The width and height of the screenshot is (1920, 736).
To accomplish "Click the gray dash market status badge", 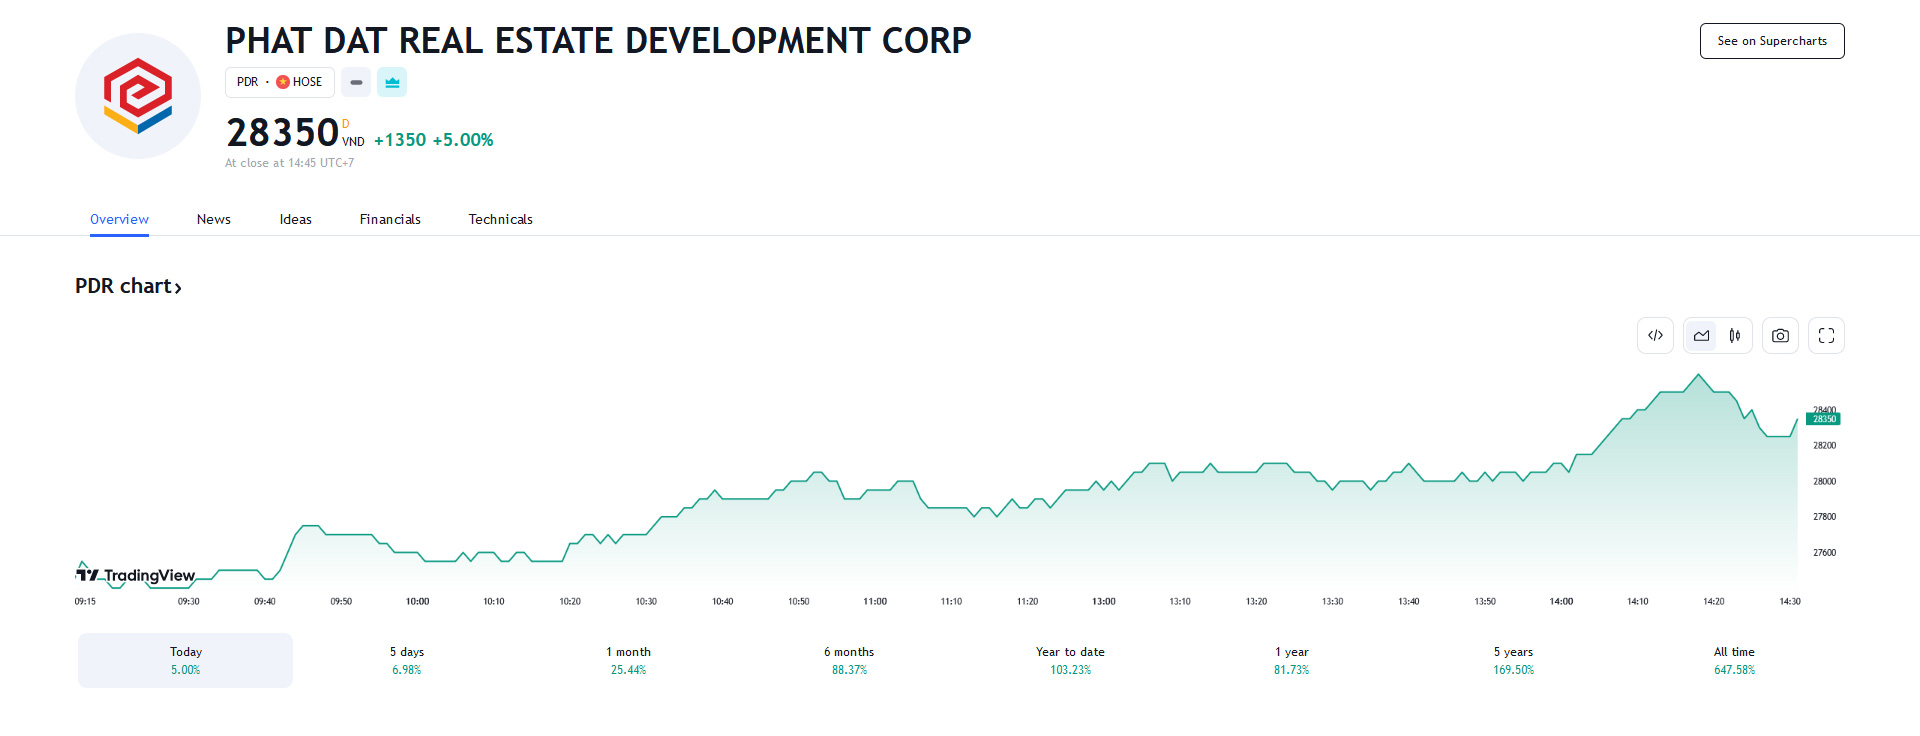I will tap(356, 82).
